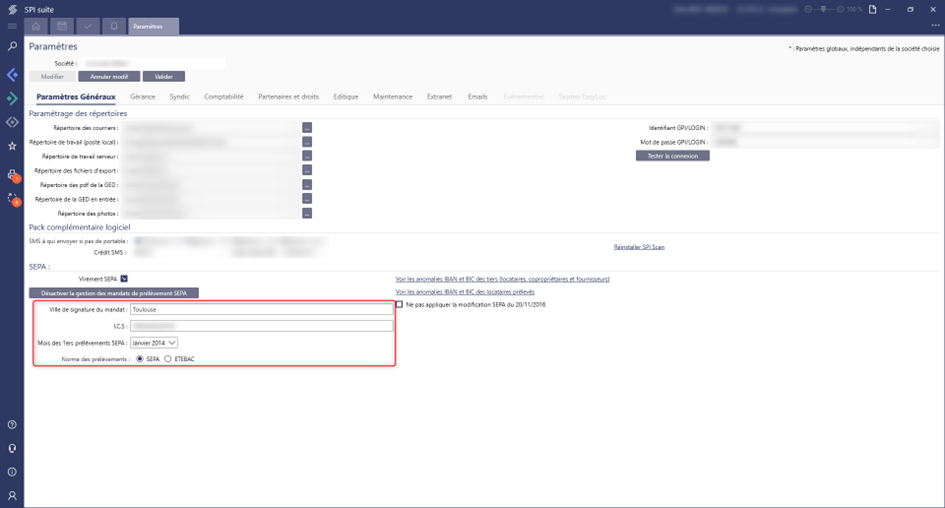Image resolution: width=945 pixels, height=508 pixels.
Task: Click the Annuler modif button
Action: [109, 77]
